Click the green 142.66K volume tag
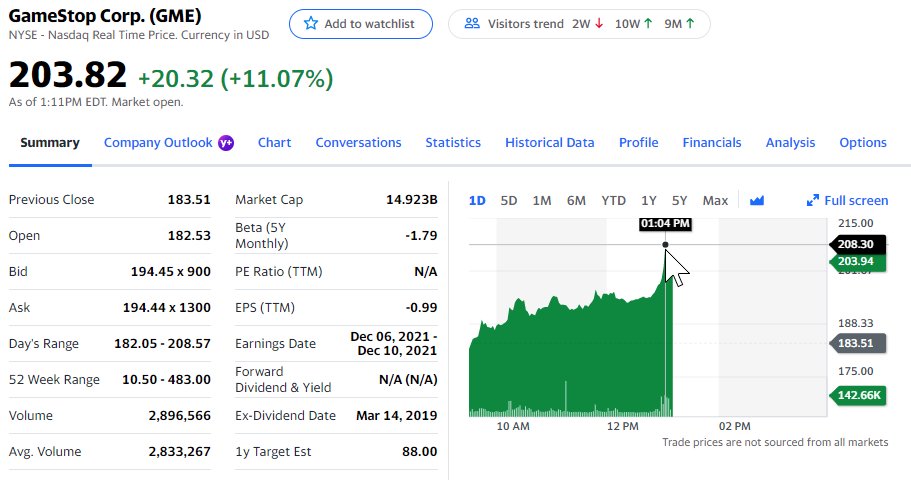This screenshot has width=911, height=480. point(858,395)
